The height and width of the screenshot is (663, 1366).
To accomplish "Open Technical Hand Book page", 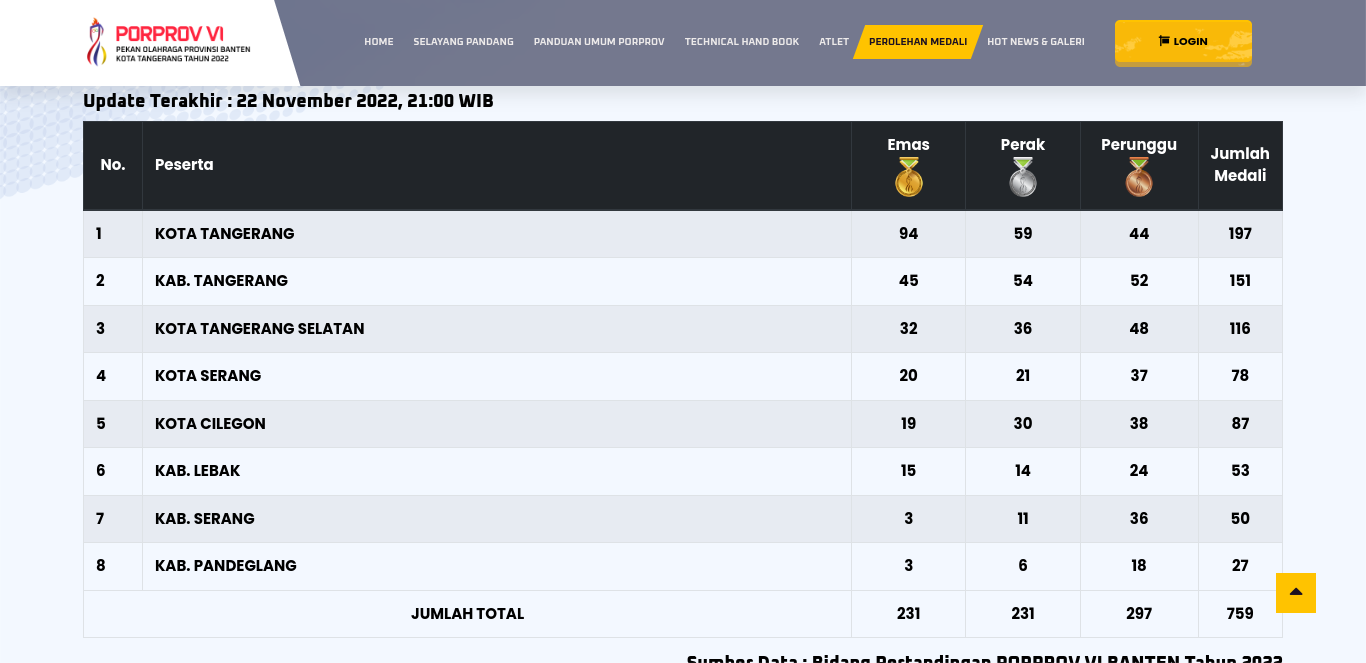I will (741, 42).
